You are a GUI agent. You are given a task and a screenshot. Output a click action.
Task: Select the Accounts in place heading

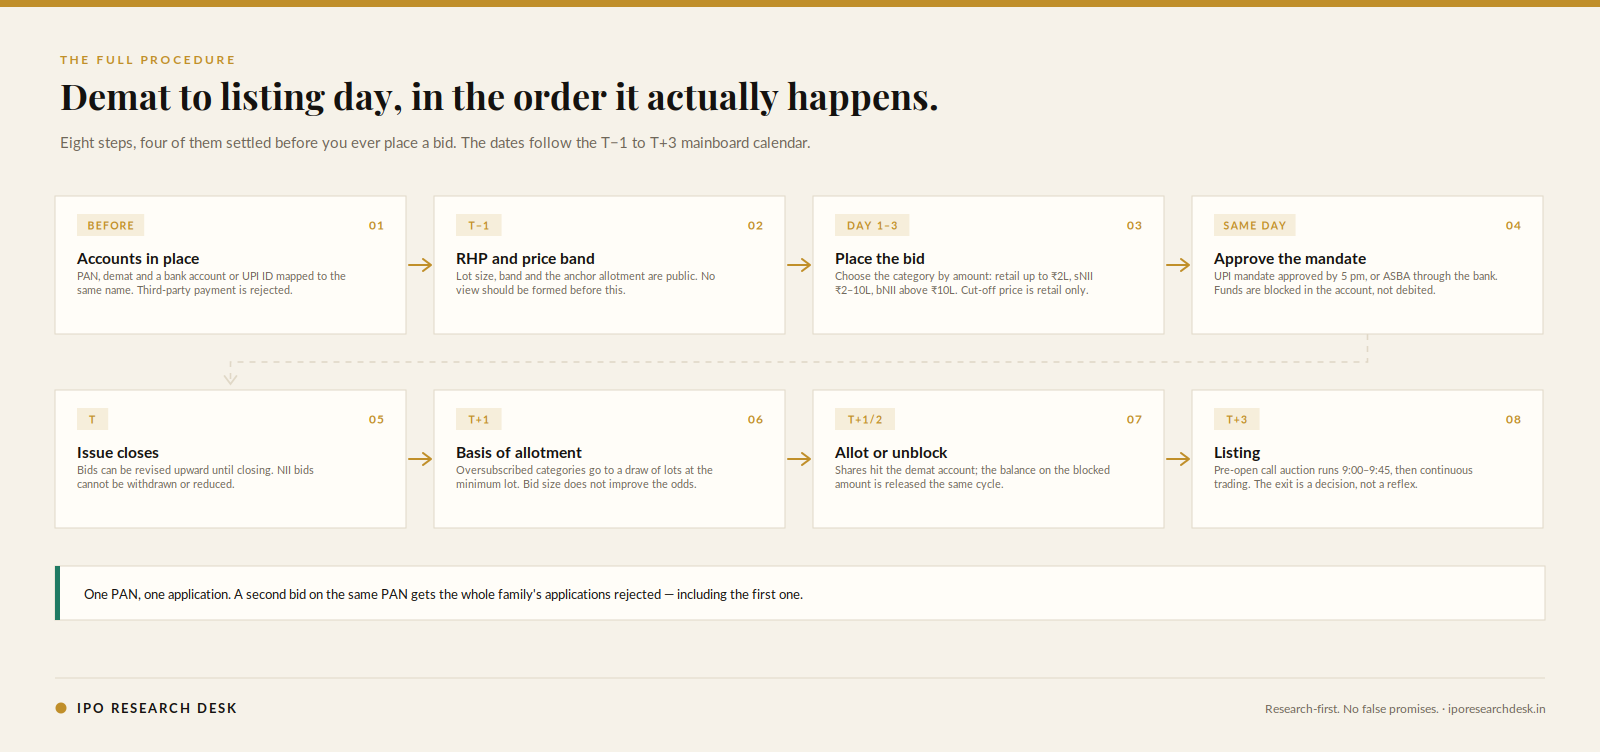coord(138,259)
